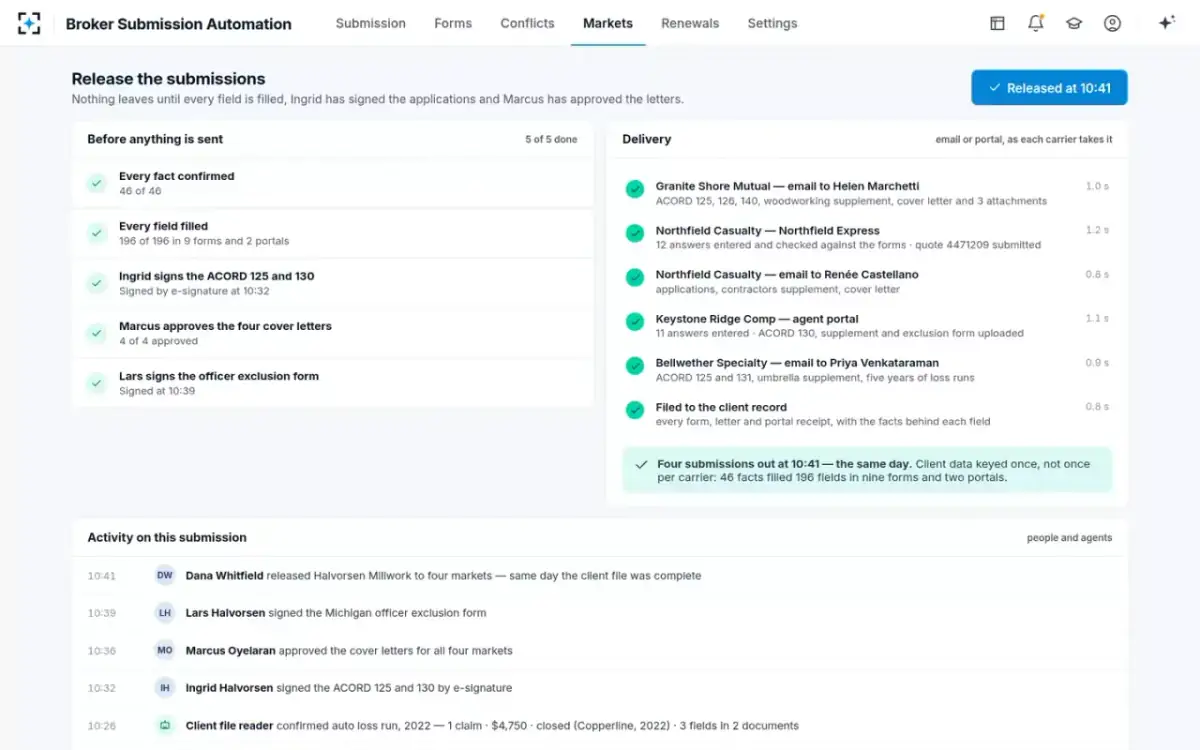Open the user account profile icon
This screenshot has height=750, width=1200.
tap(1112, 23)
